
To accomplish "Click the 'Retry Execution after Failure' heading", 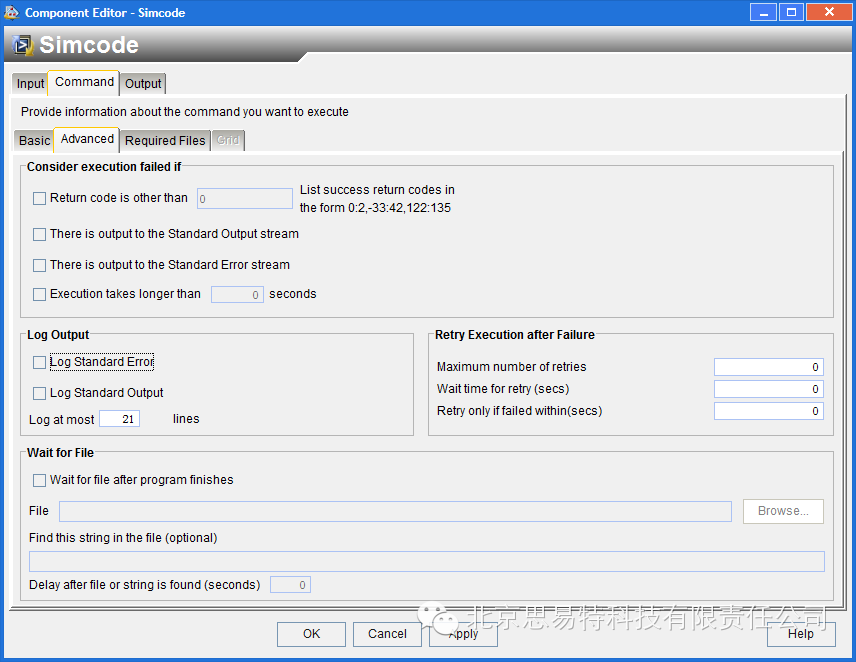I will [515, 335].
